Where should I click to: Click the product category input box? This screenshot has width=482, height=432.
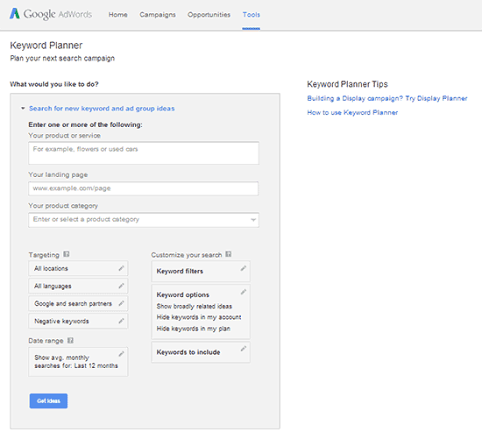(144, 220)
